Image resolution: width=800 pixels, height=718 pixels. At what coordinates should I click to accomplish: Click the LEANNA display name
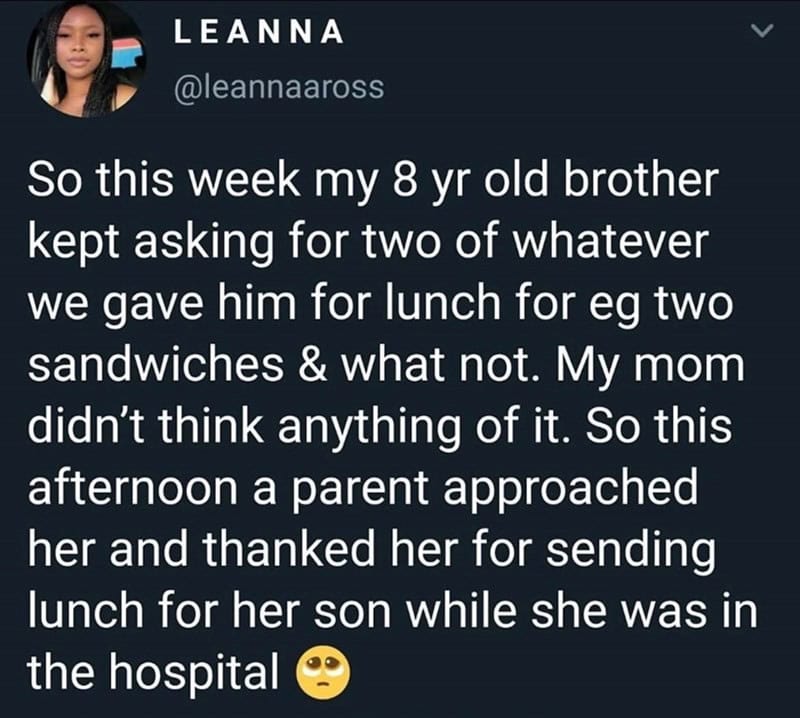259,32
